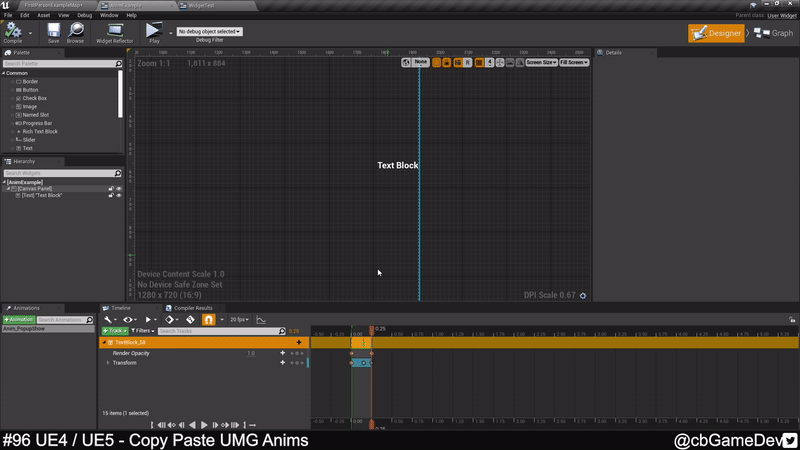Open the Help menu
This screenshot has height=450, width=800.
pyautogui.click(x=131, y=15)
